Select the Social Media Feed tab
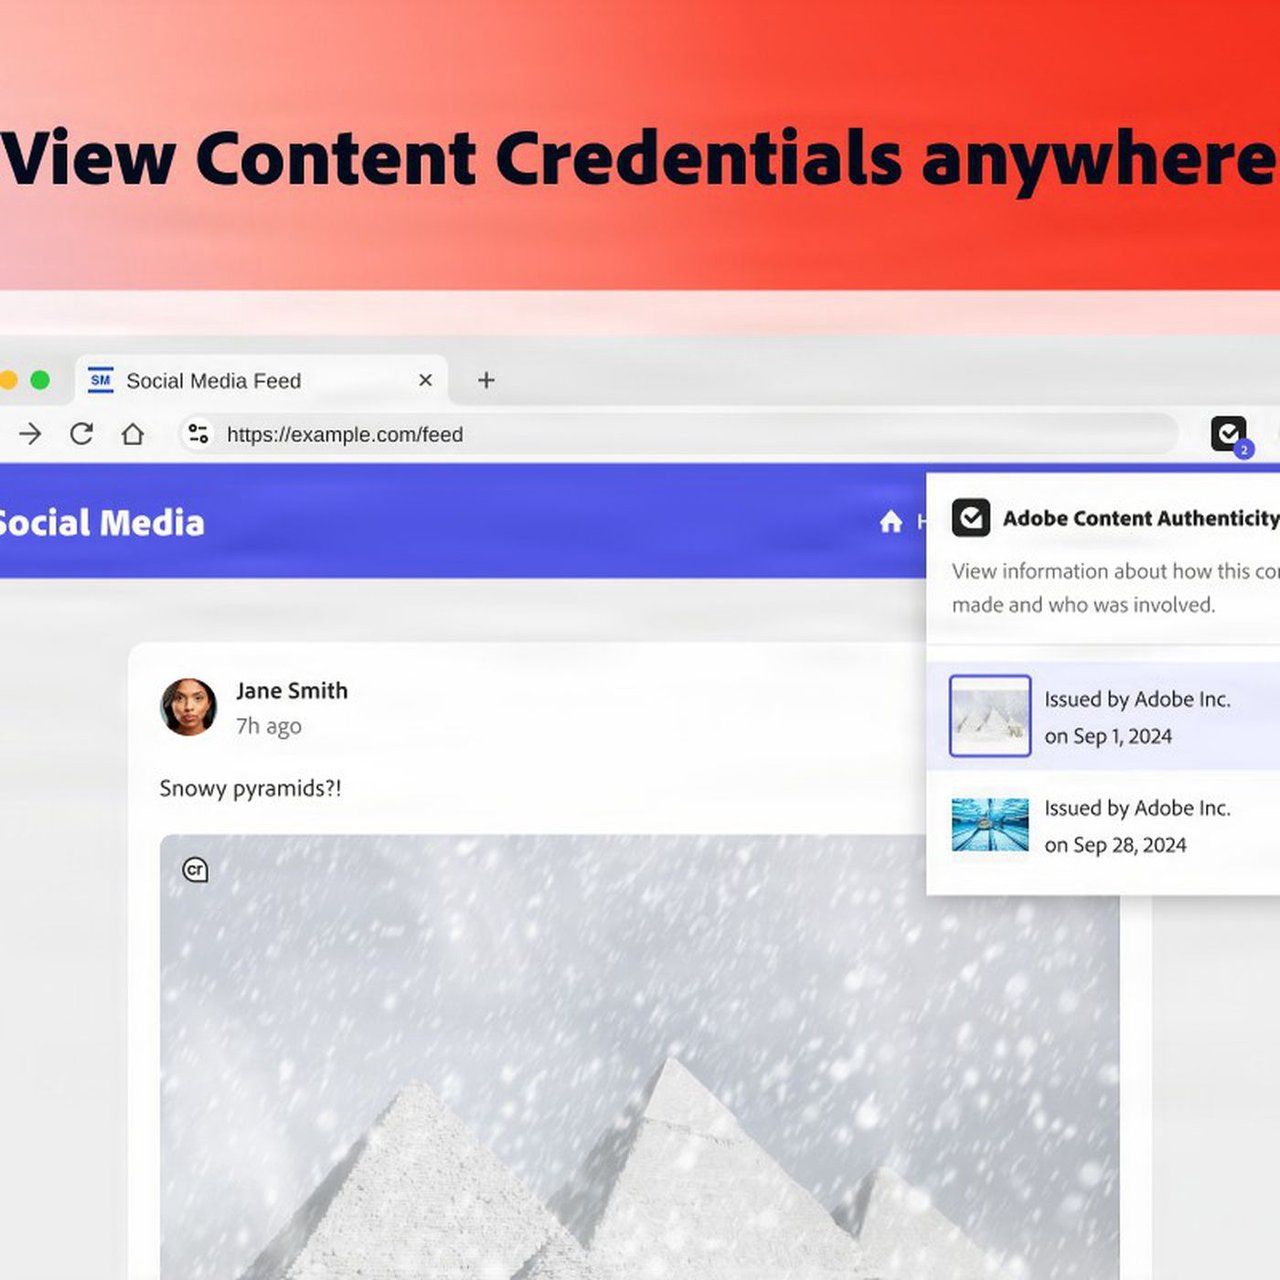Image resolution: width=1280 pixels, height=1280 pixels. pyautogui.click(x=262, y=380)
